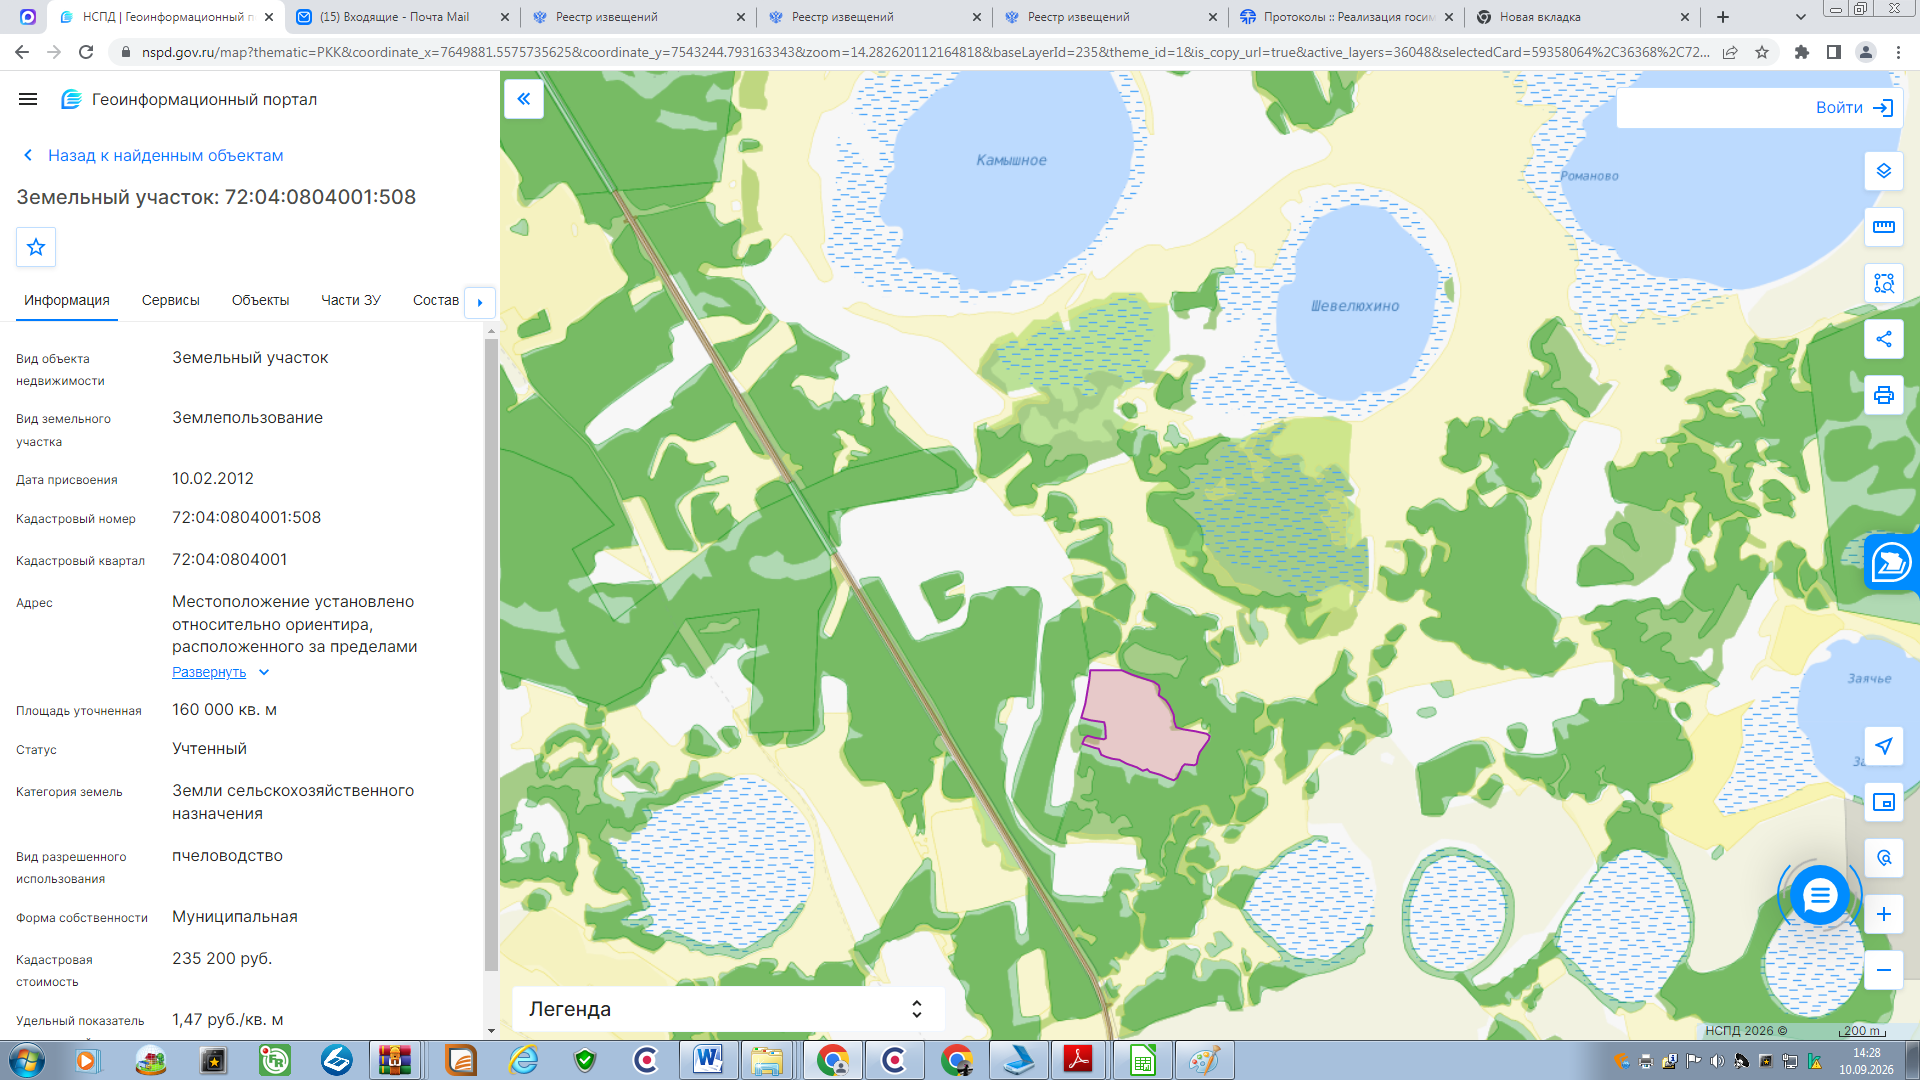
Task: Open map layers tool
Action: (x=1884, y=171)
